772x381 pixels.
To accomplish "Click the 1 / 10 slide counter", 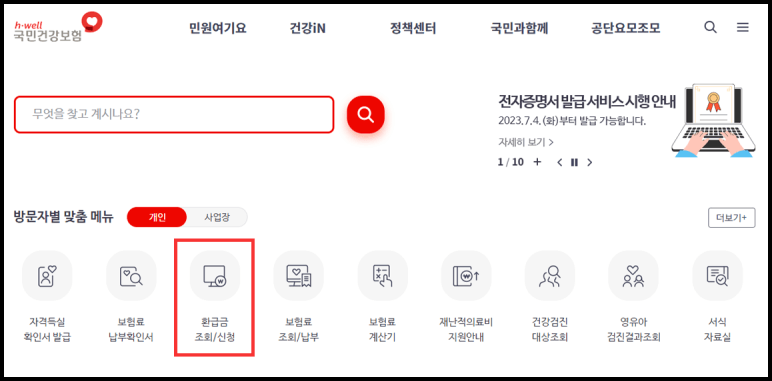I will (x=511, y=162).
